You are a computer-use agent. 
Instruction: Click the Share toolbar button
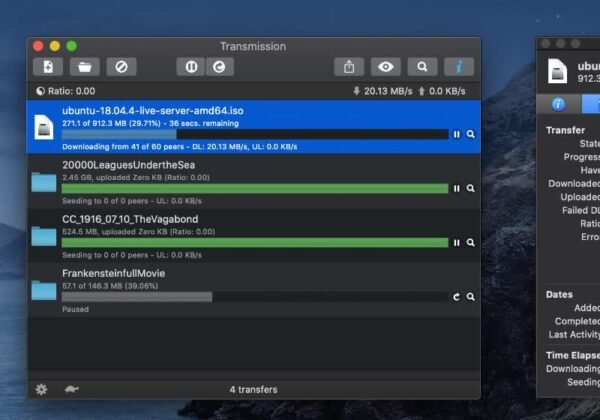349,67
